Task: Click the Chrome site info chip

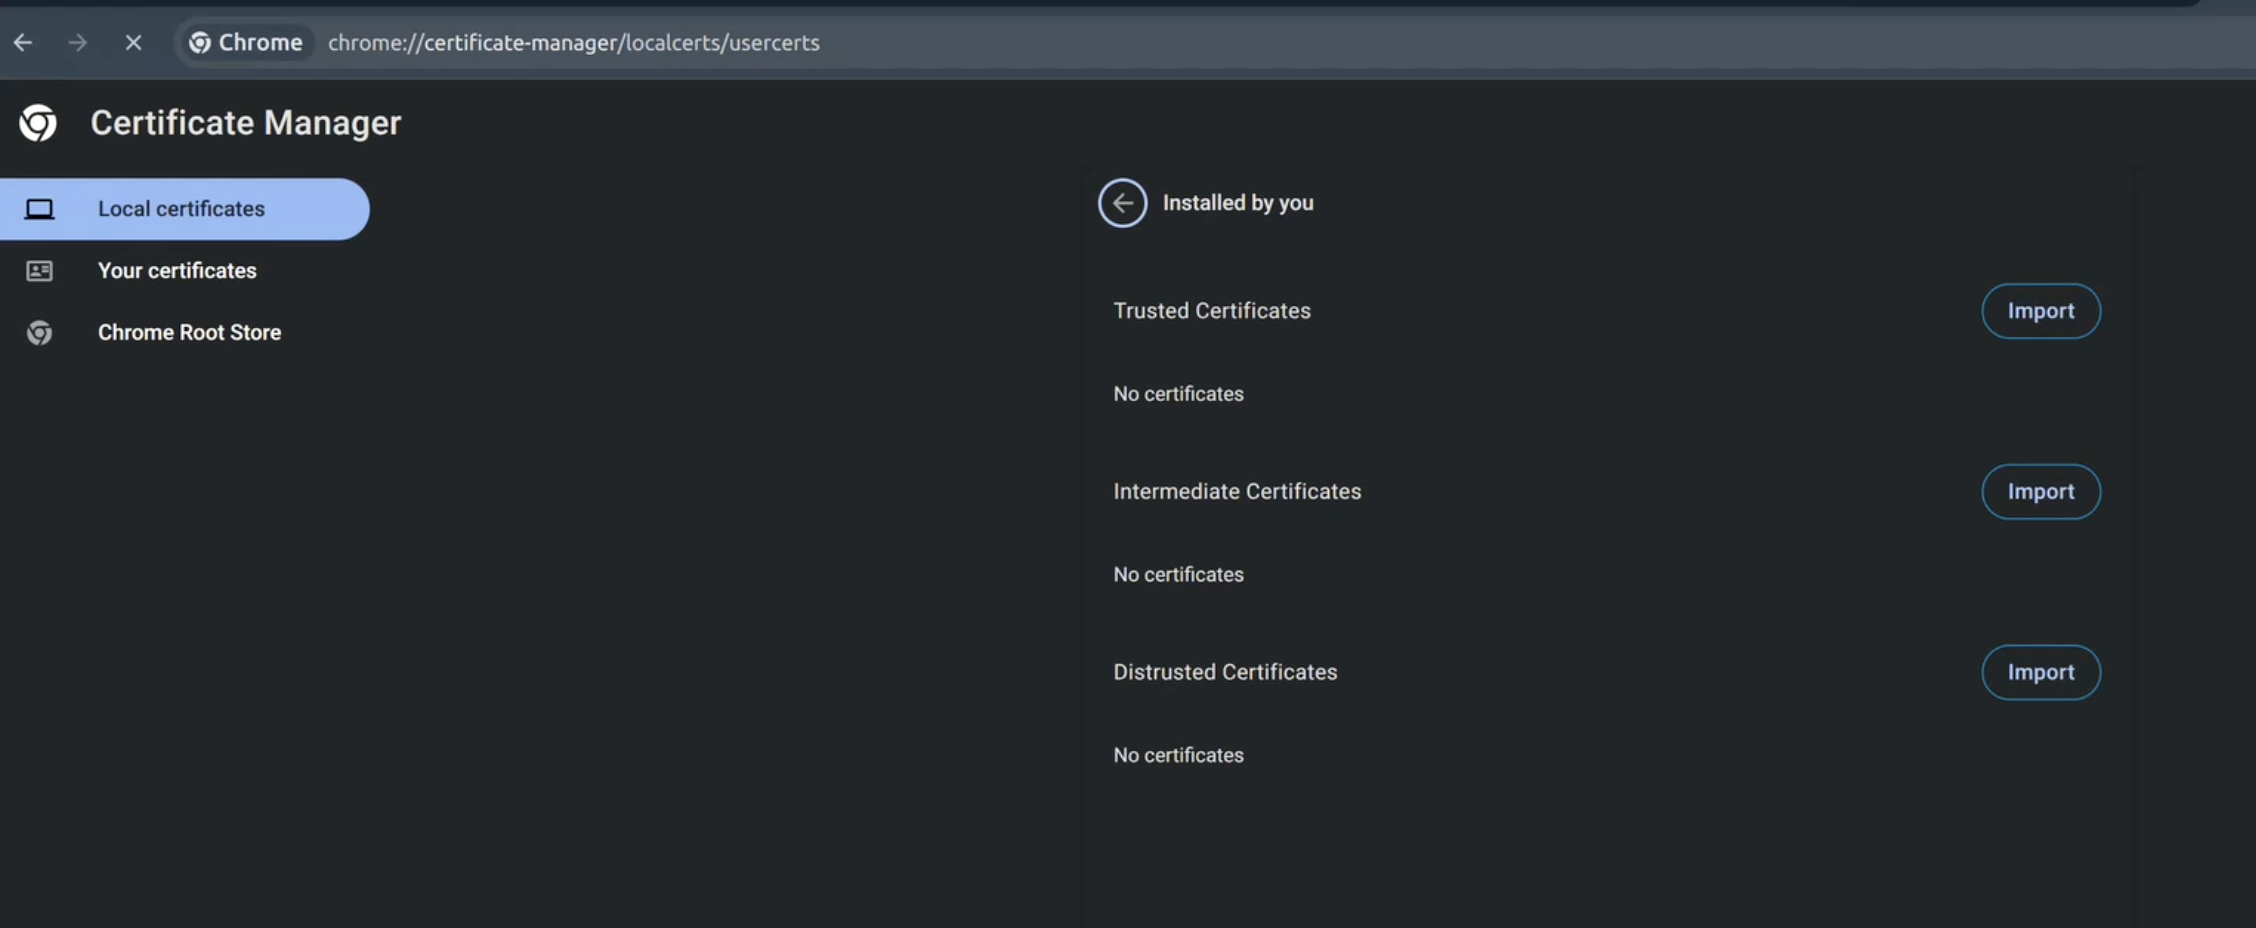Action: (x=246, y=42)
